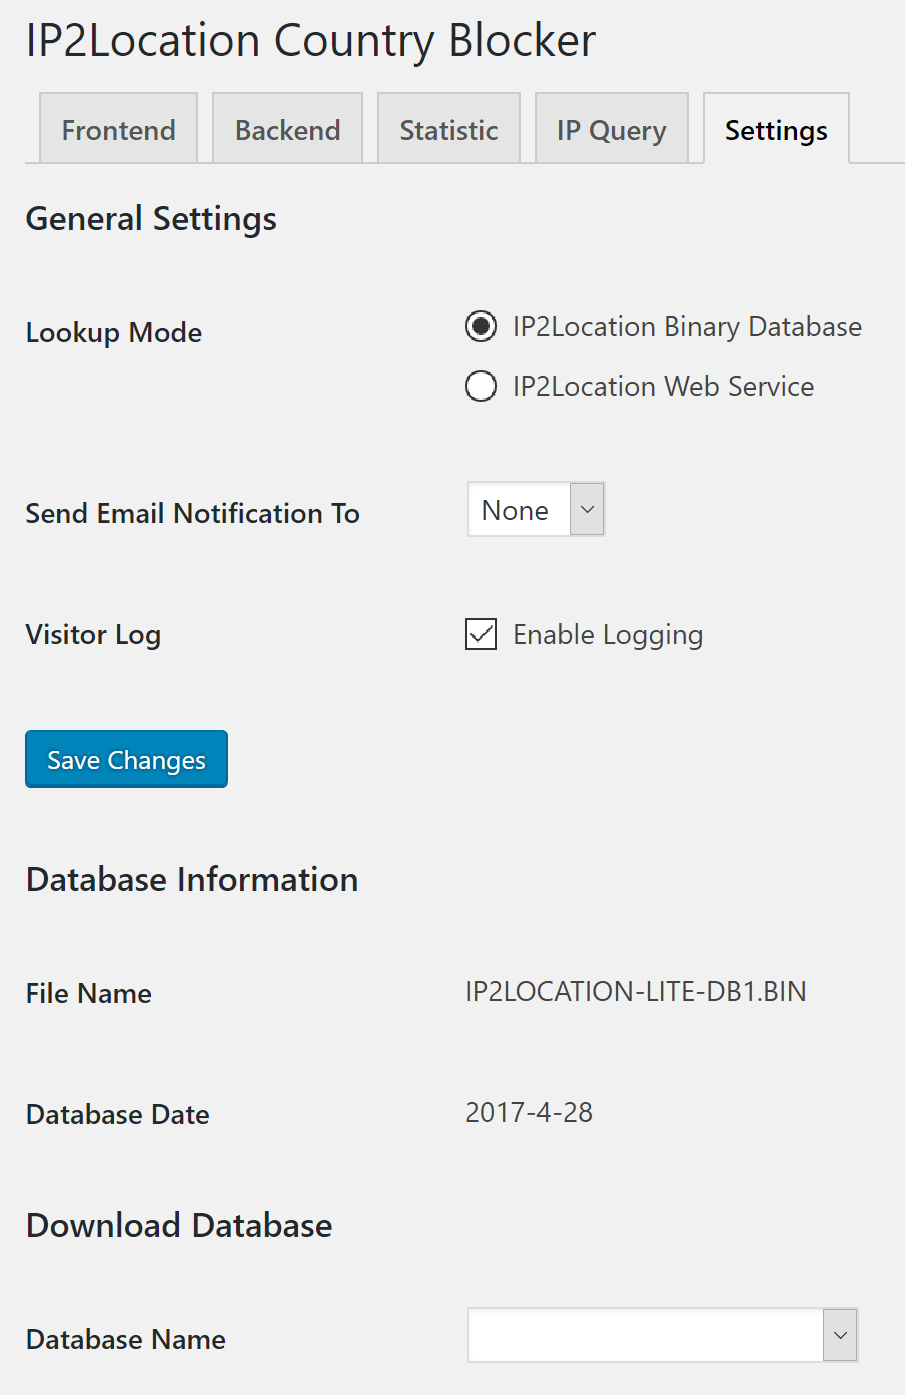Select IP2Location Binary Database radio button

481,326
